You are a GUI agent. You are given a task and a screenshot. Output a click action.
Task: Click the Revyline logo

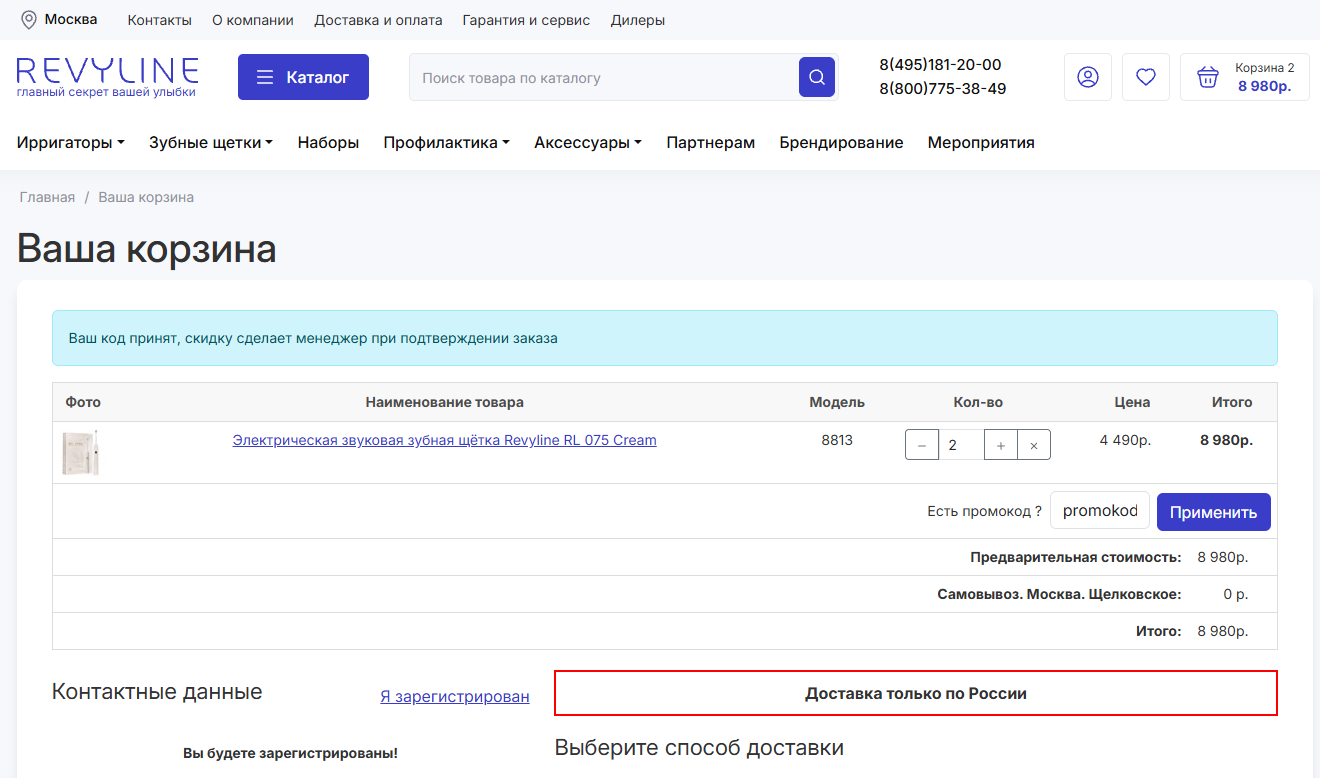point(107,76)
